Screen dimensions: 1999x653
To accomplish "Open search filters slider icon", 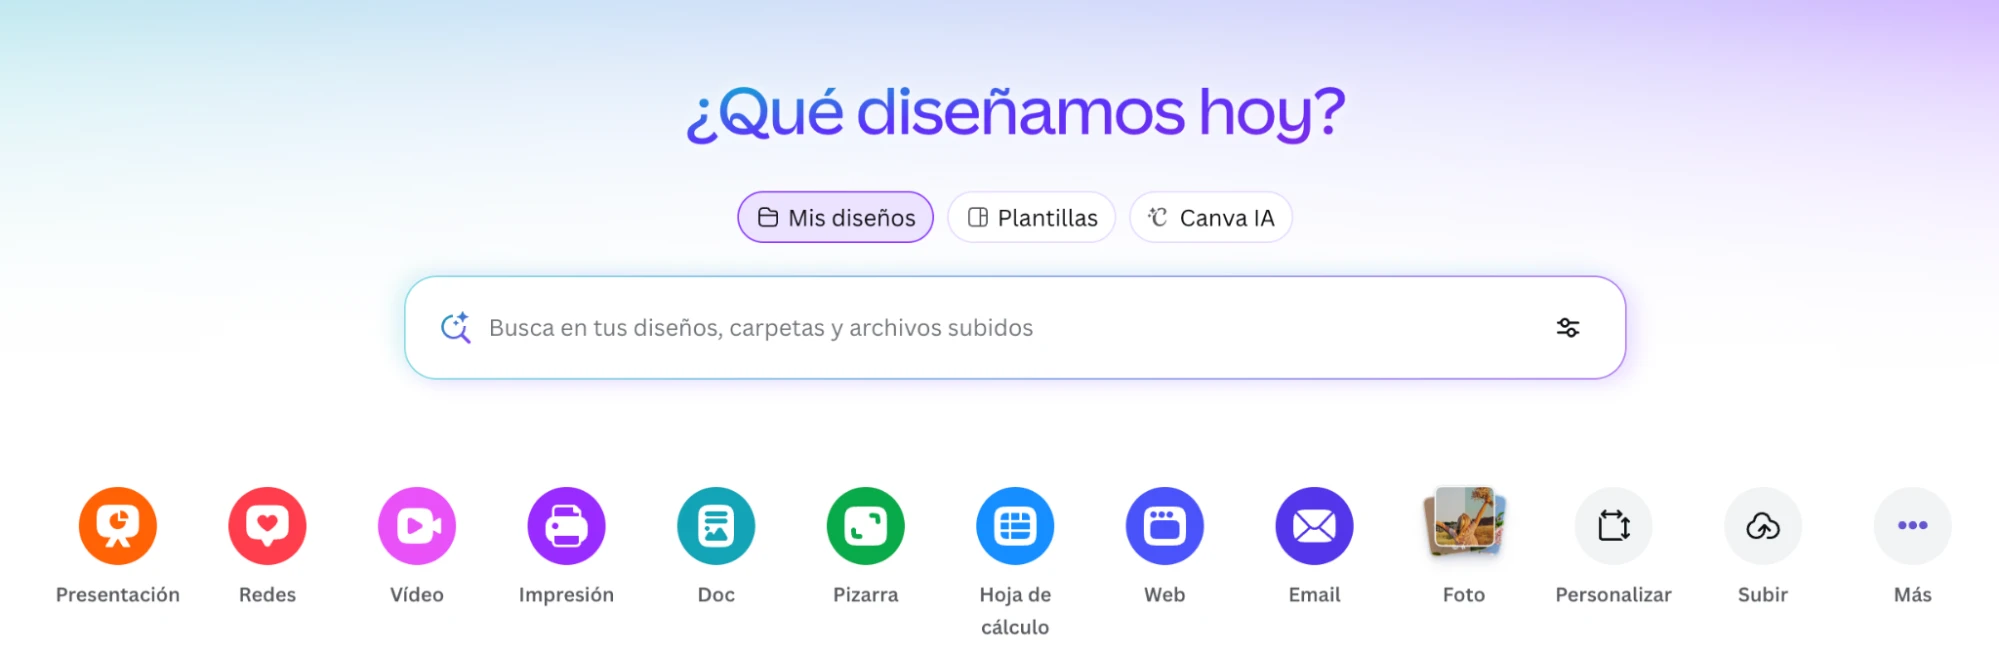I will point(1568,328).
